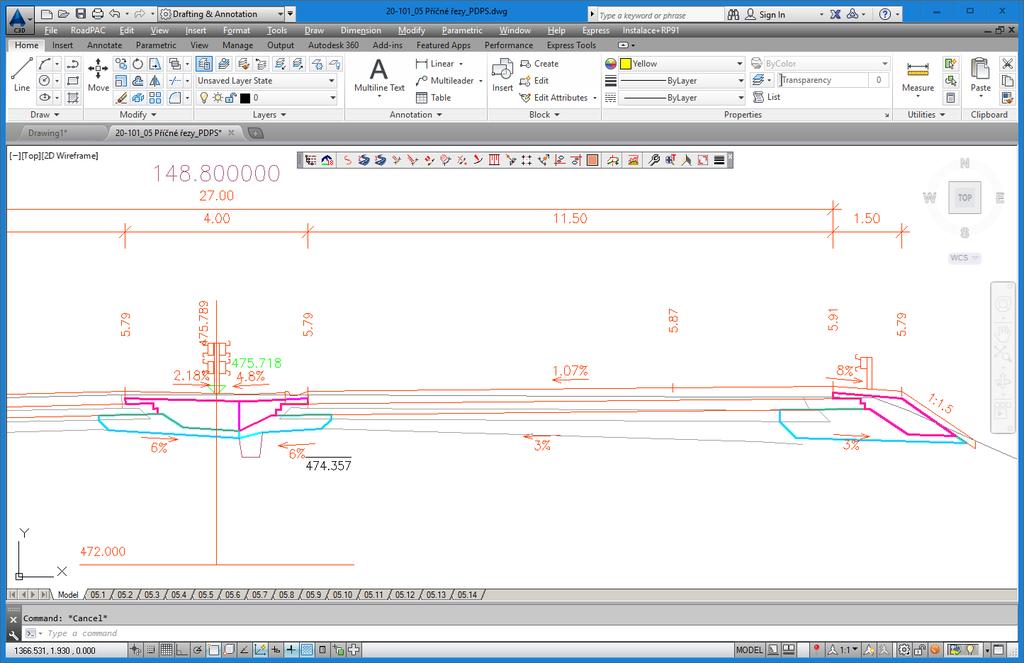Expand the Annotation panel
Viewport: 1024px width, 663px height.
click(416, 115)
